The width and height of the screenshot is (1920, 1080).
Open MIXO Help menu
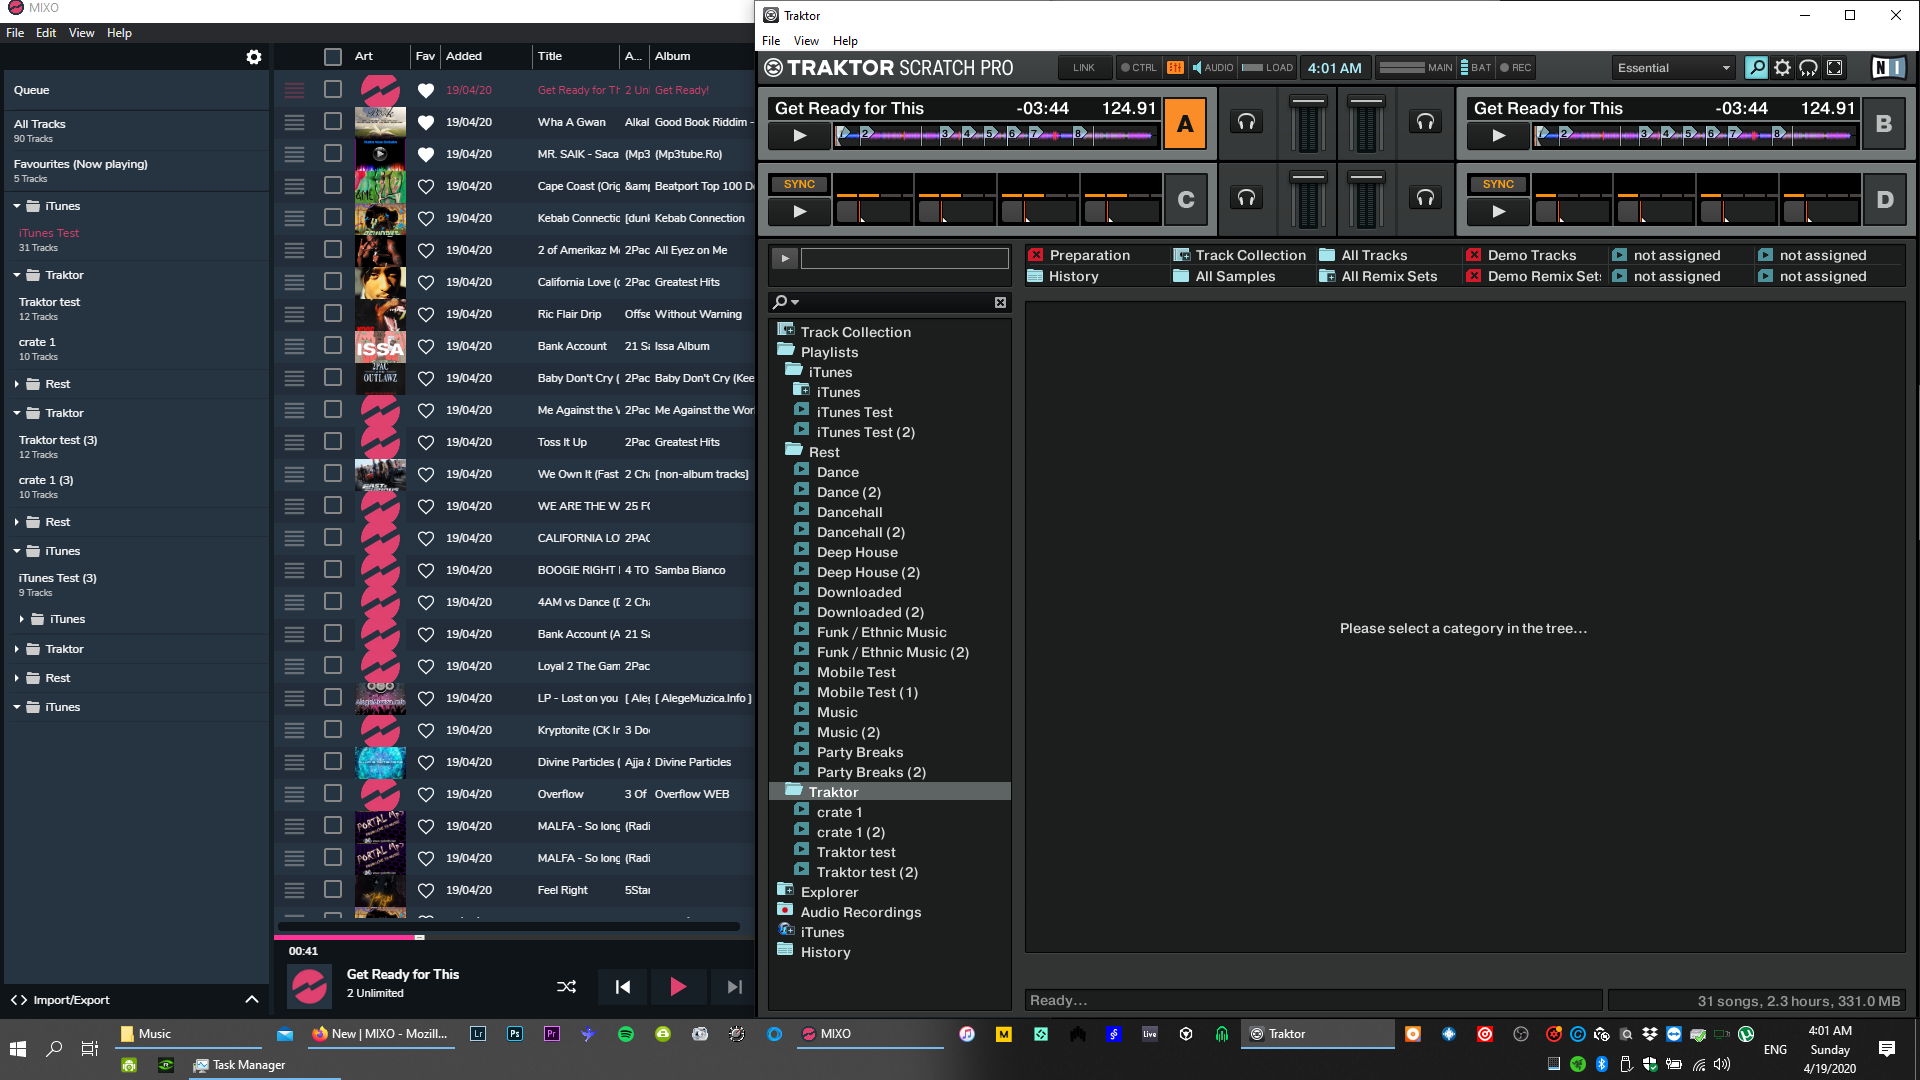(x=119, y=33)
